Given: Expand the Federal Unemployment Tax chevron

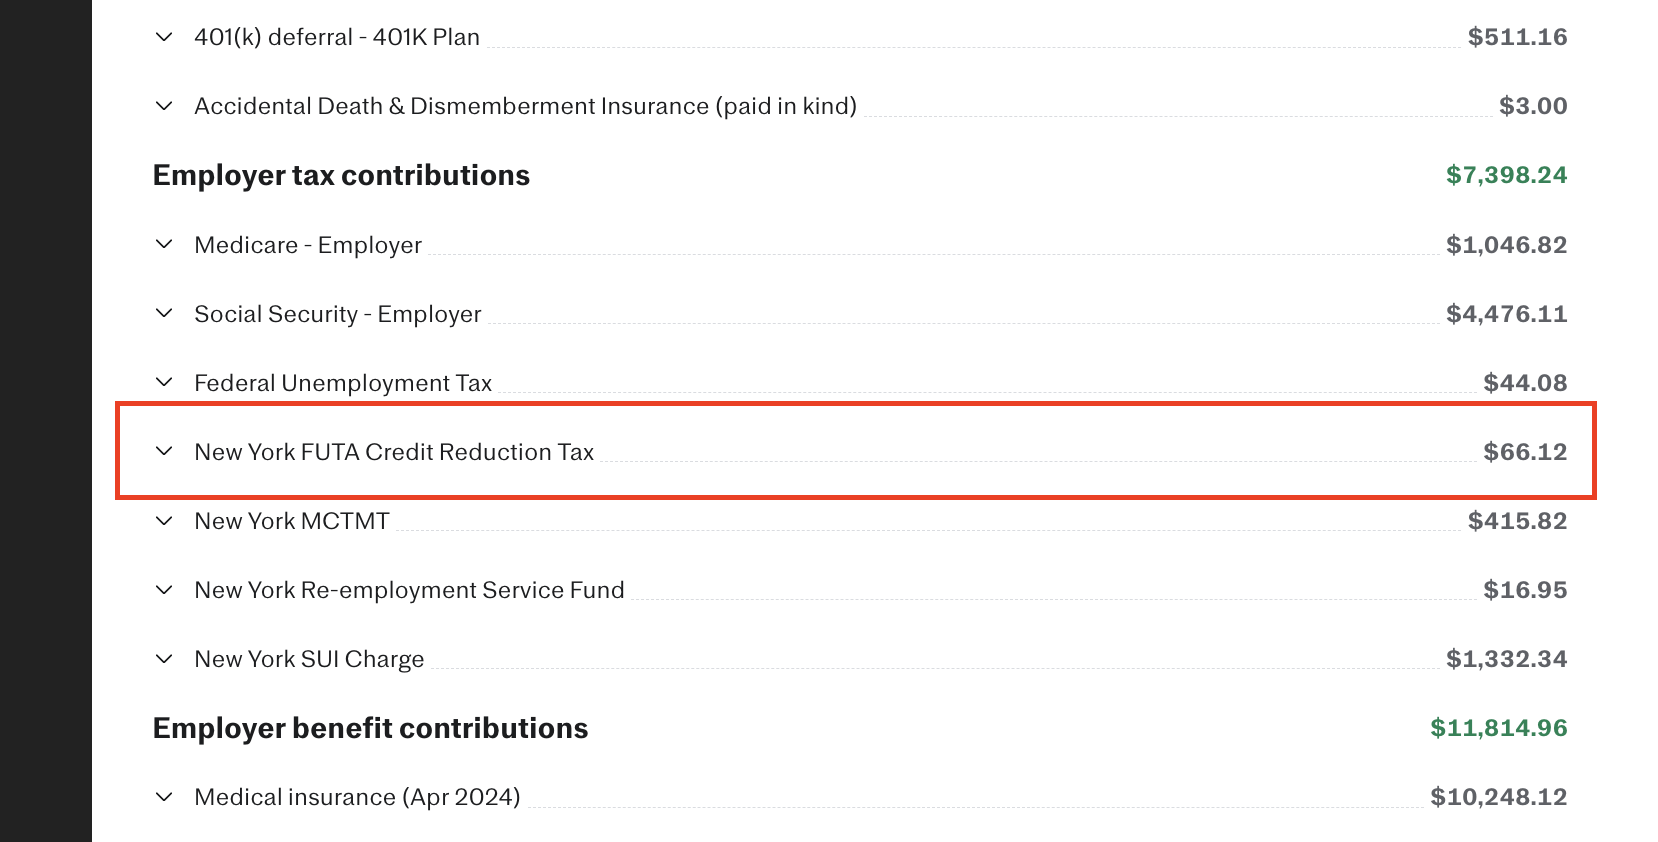Looking at the screenshot, I should click(x=164, y=383).
